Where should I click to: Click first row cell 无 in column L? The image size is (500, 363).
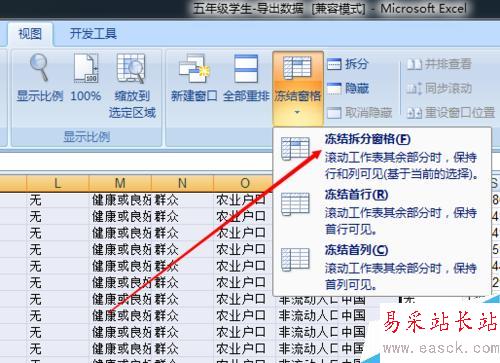[57, 200]
